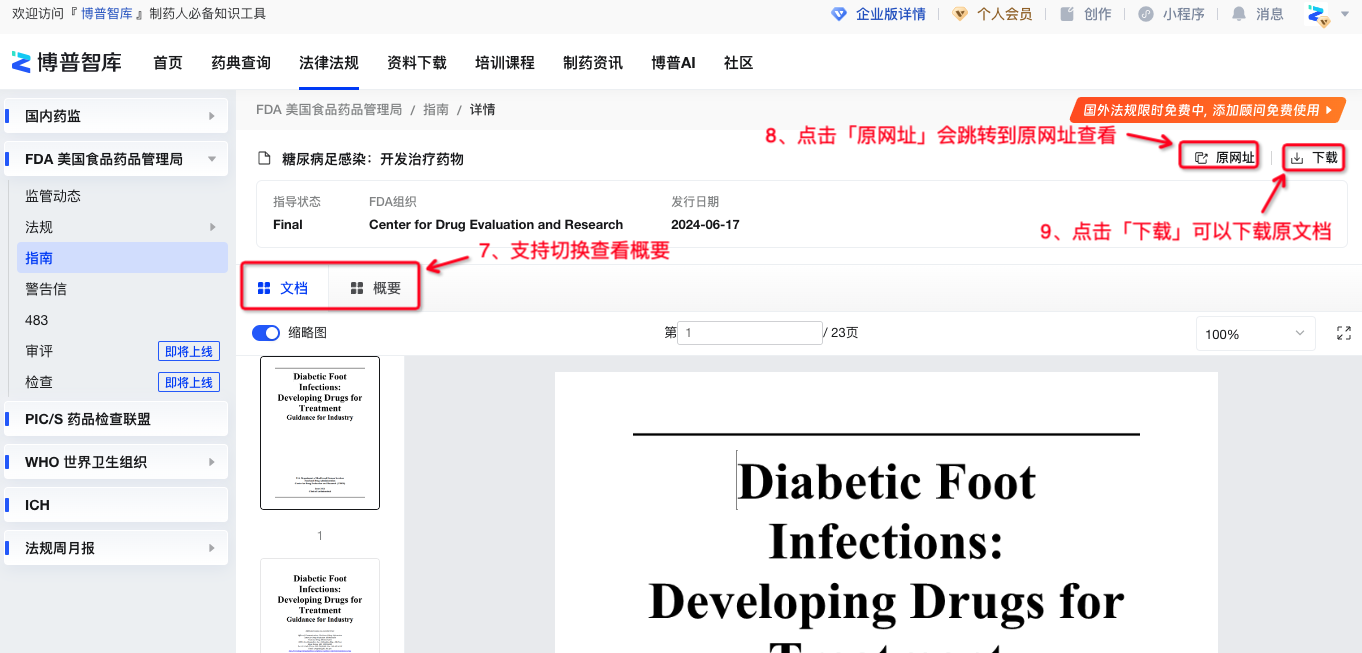1362x653 pixels.
Task: Open the 博普AI navigation item
Action: (x=673, y=63)
